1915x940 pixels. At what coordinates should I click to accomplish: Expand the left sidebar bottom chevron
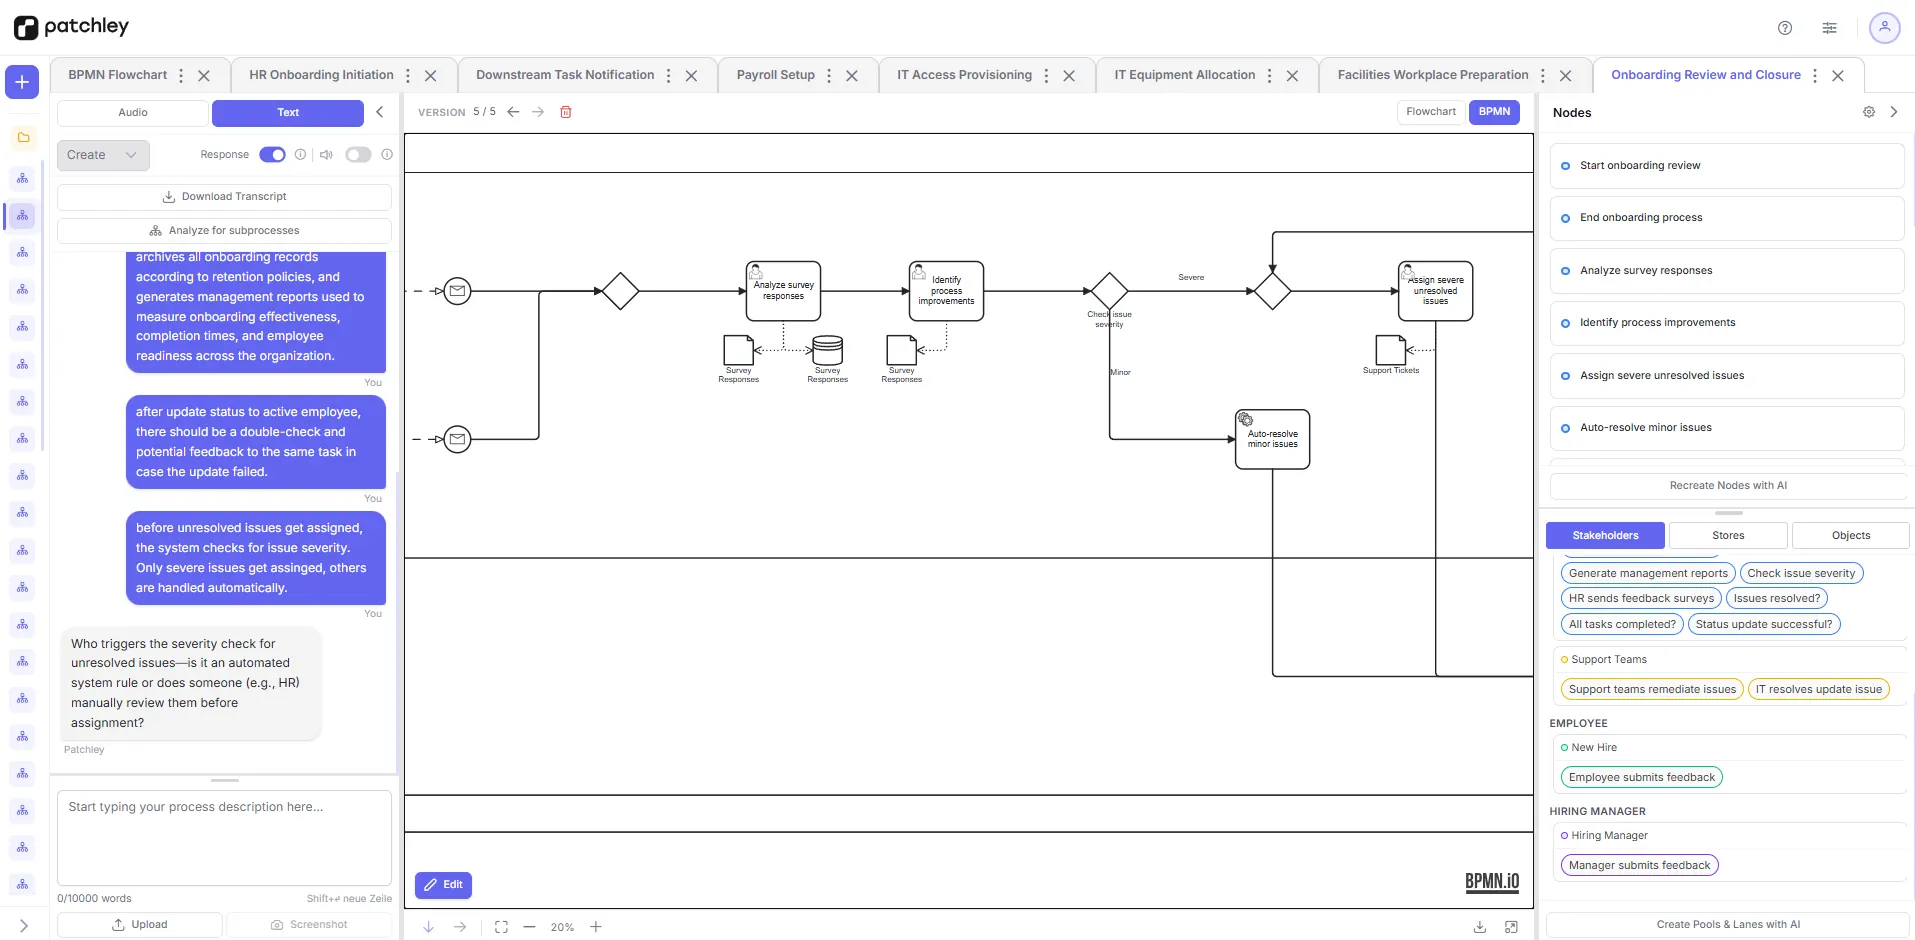pyautogui.click(x=24, y=926)
